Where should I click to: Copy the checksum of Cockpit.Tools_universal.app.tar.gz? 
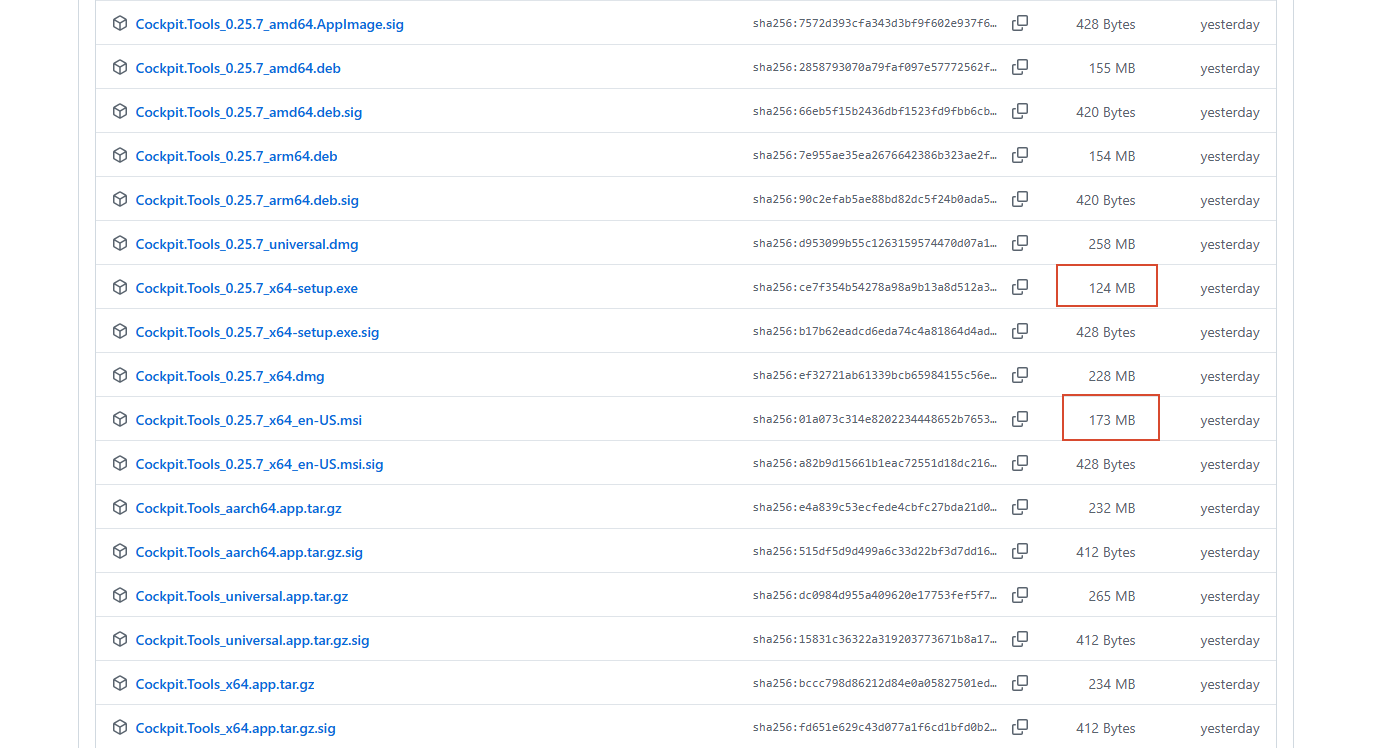coord(1020,595)
